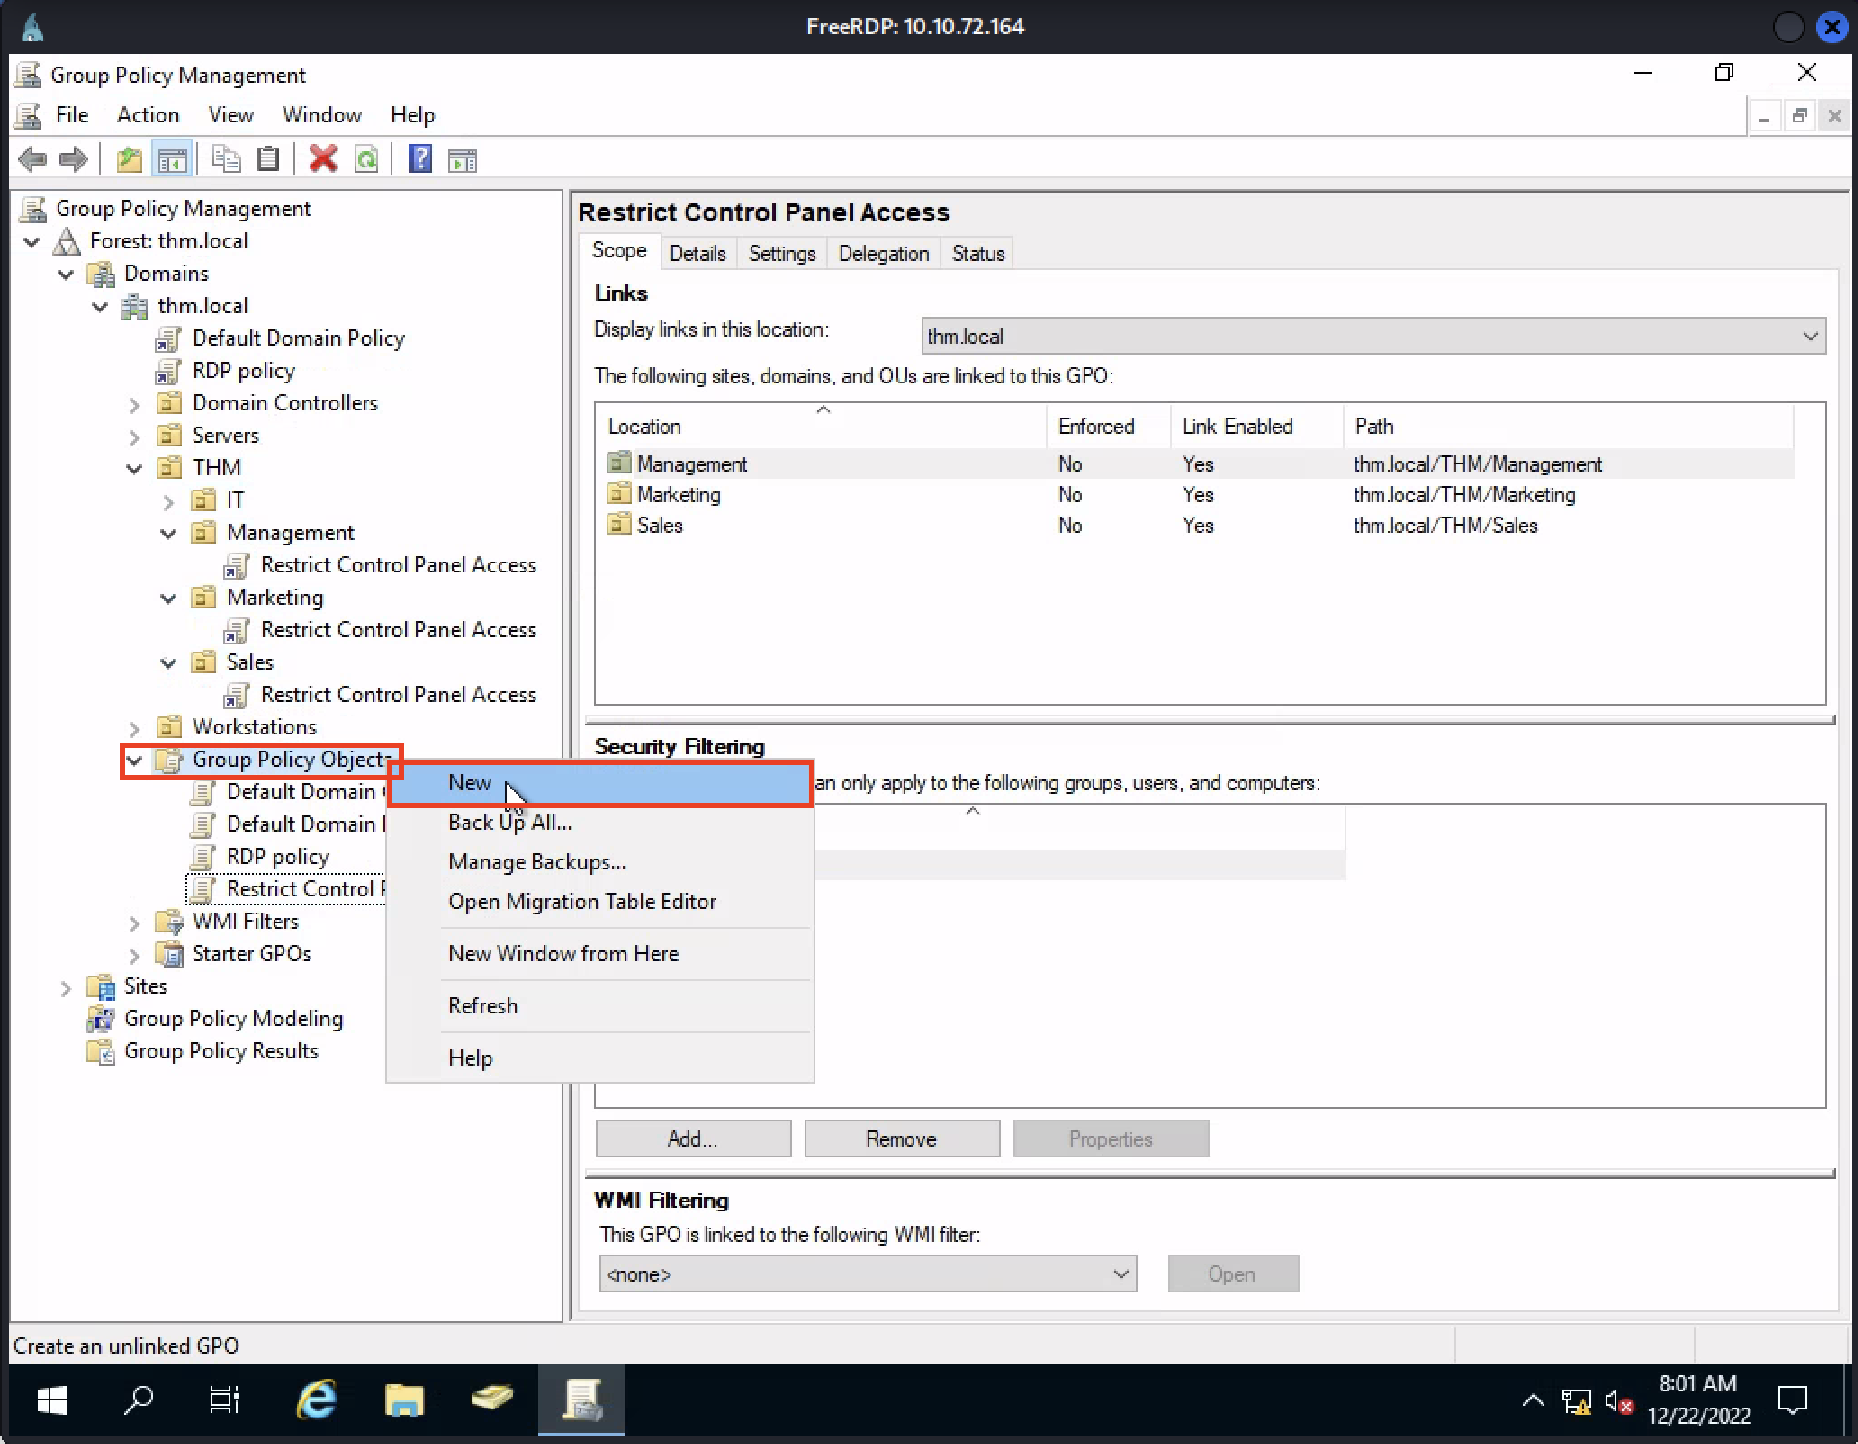Click the Forward arrow toolbar icon
This screenshot has width=1858, height=1444.
click(73, 159)
